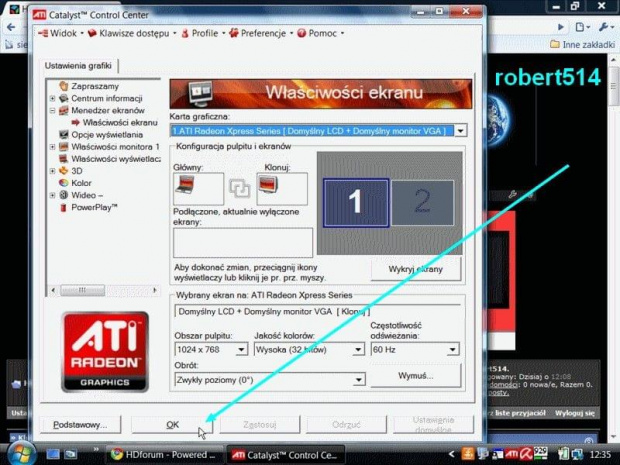Click the Właściwości wyświetlacza icon
620x465 pixels.
tap(64, 159)
